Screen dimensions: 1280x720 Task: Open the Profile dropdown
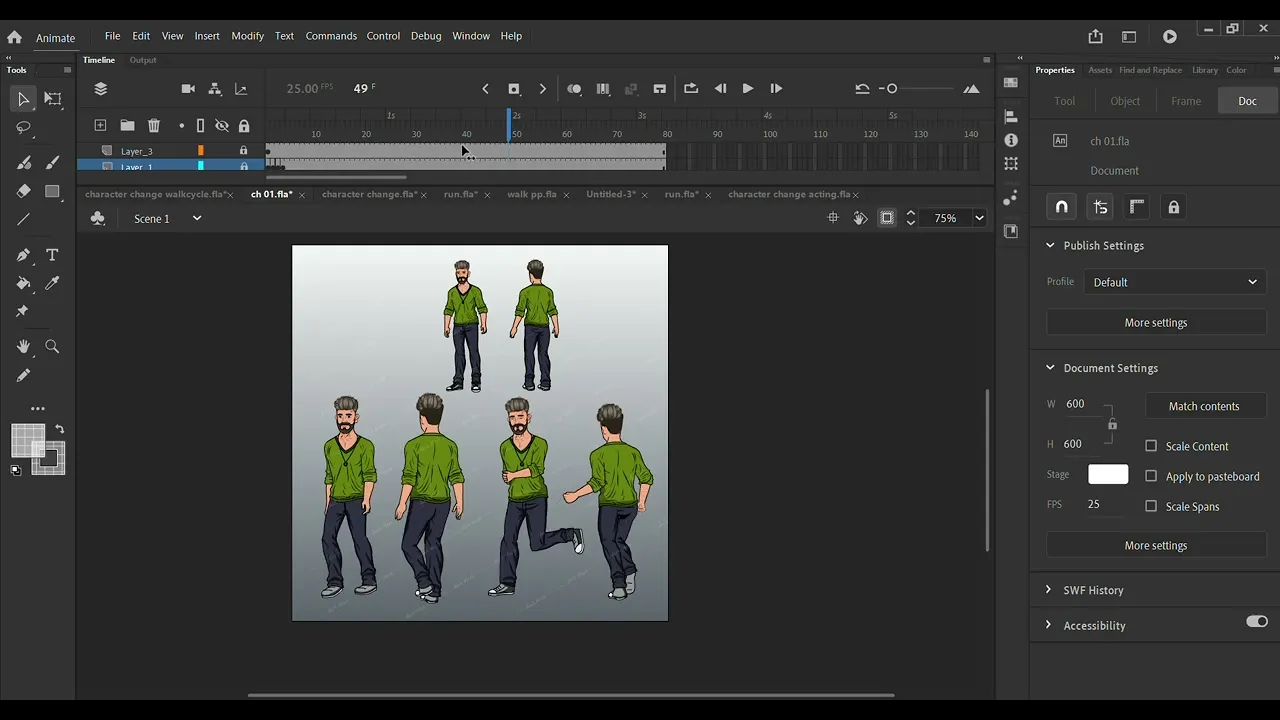coord(1174,282)
